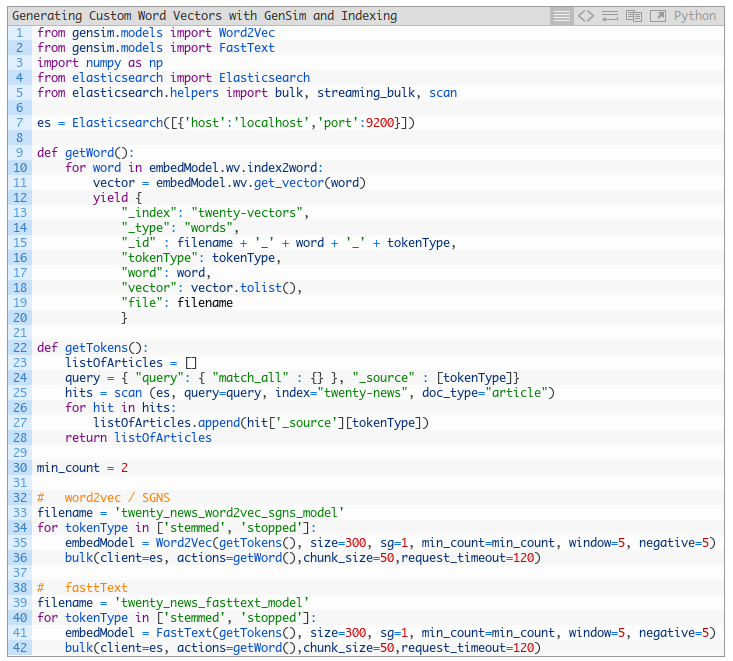This screenshot has width=733, height=661.
Task: Click line number 30 in gutter
Action: tap(19, 468)
